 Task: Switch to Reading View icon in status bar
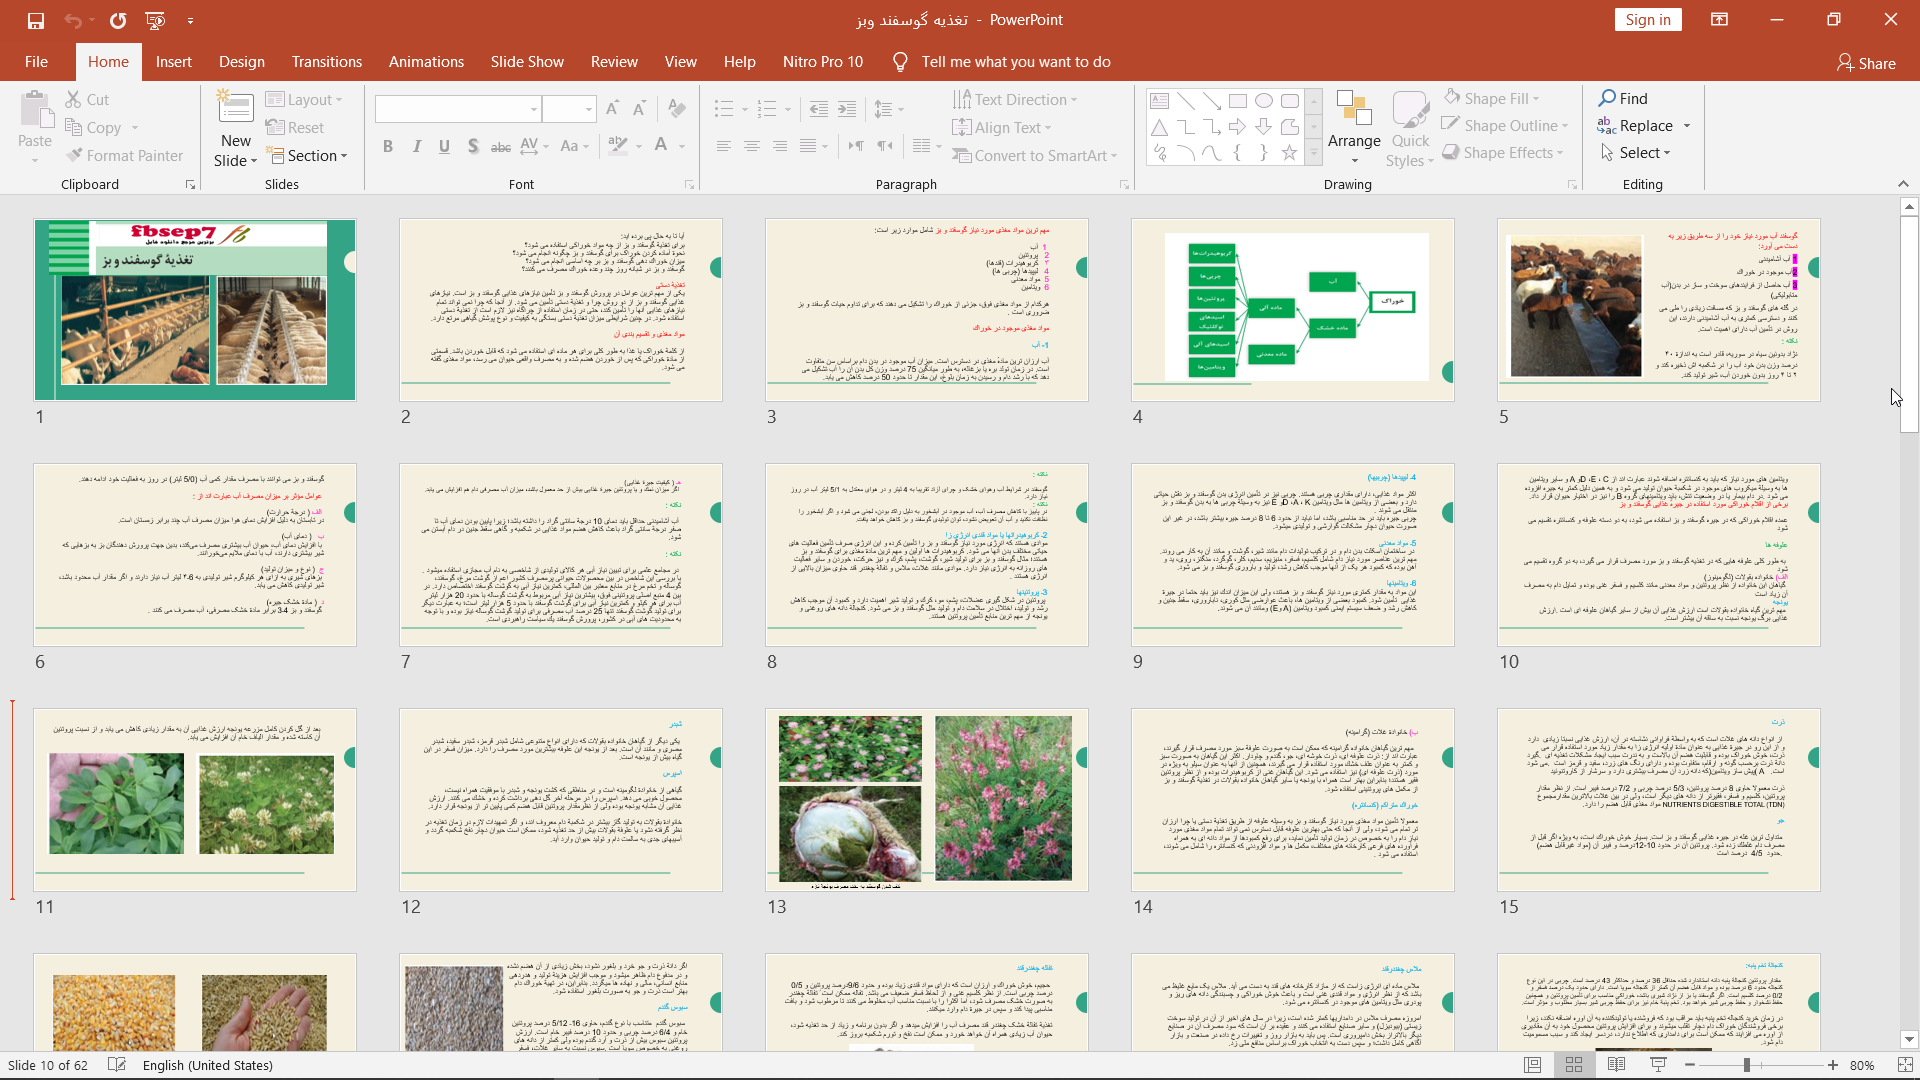click(x=1616, y=1065)
